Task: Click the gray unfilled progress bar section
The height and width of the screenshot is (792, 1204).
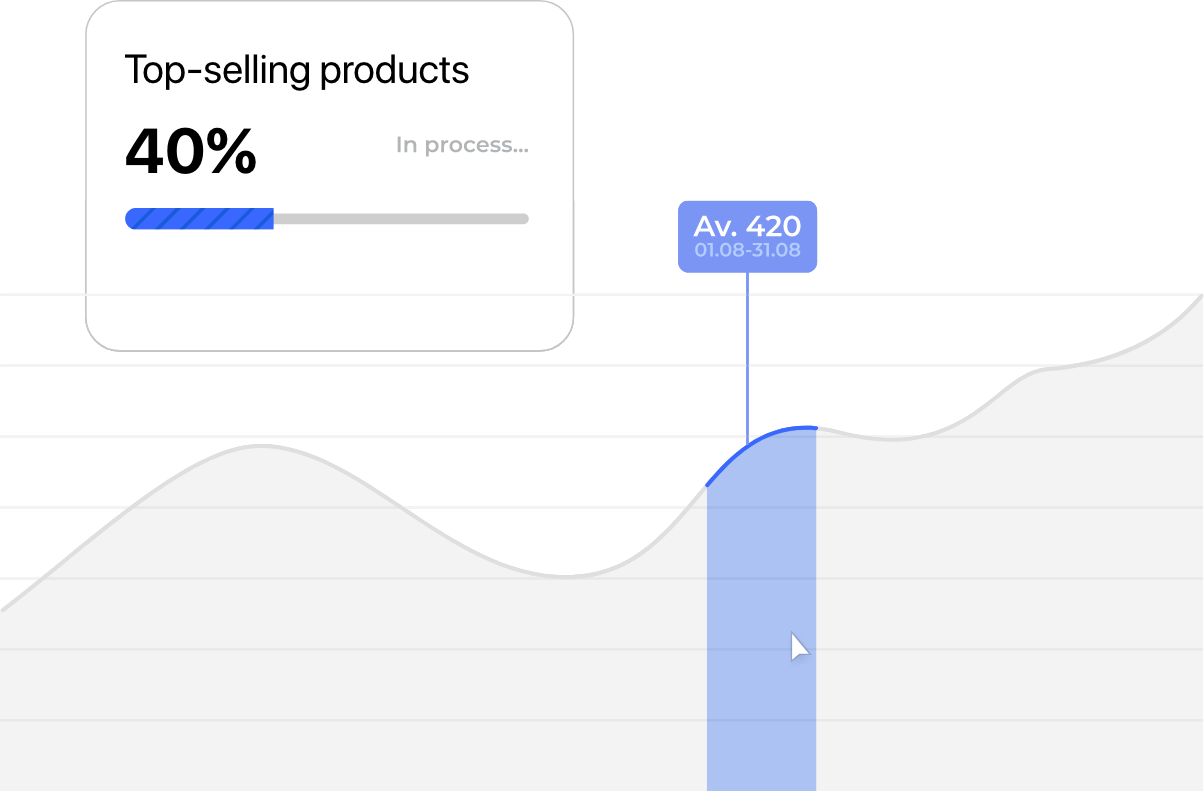Action: (401, 218)
